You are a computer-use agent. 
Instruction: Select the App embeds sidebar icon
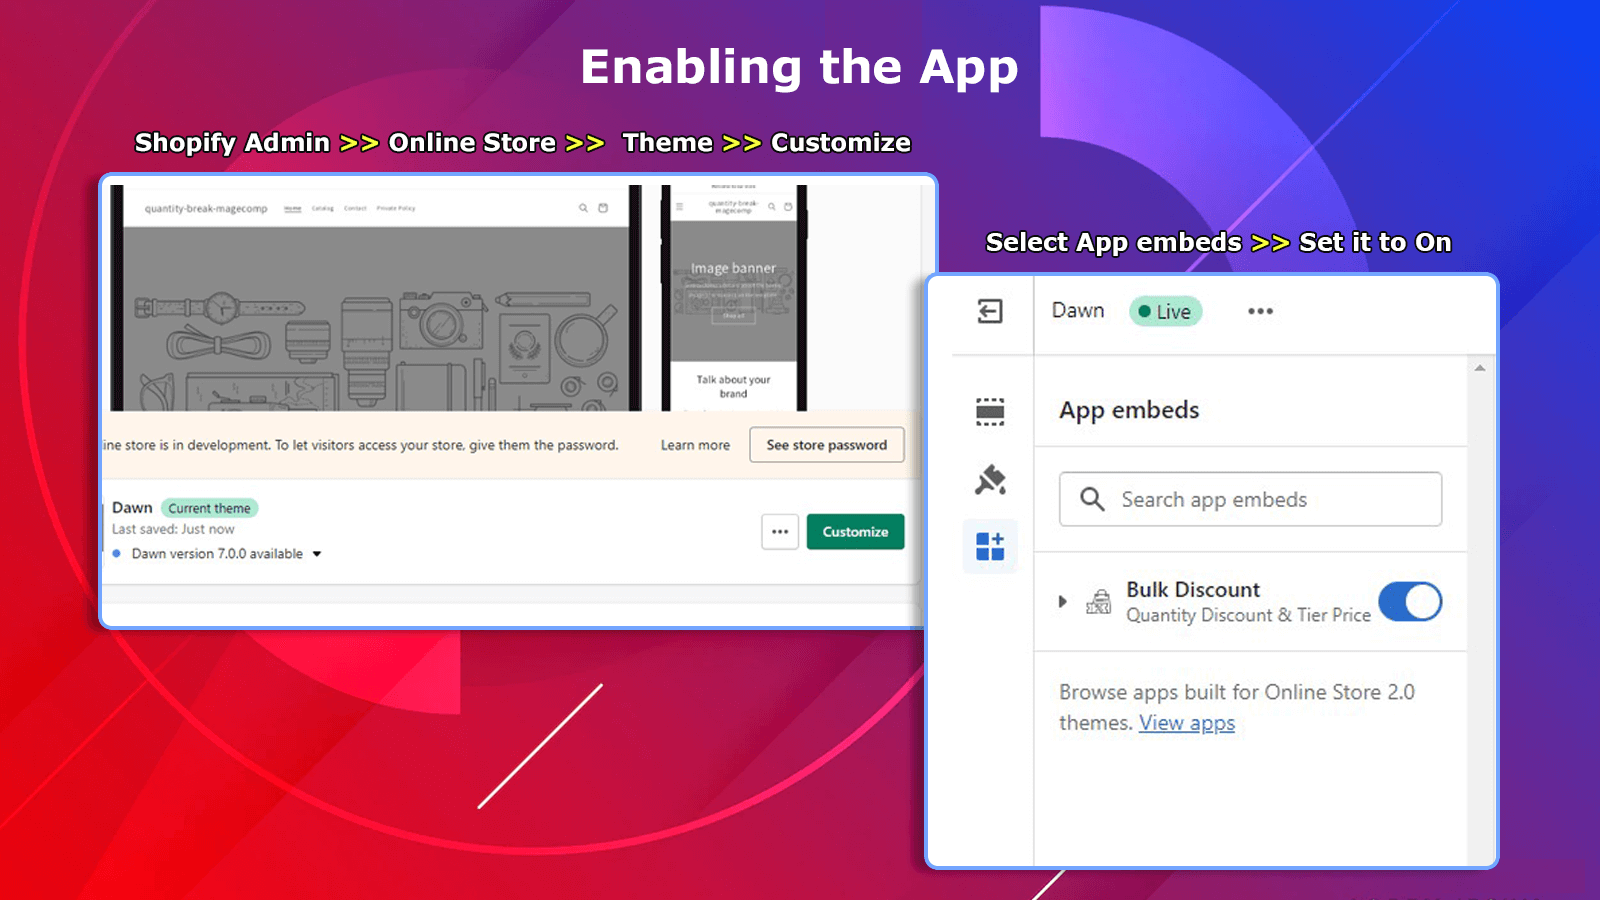click(990, 546)
